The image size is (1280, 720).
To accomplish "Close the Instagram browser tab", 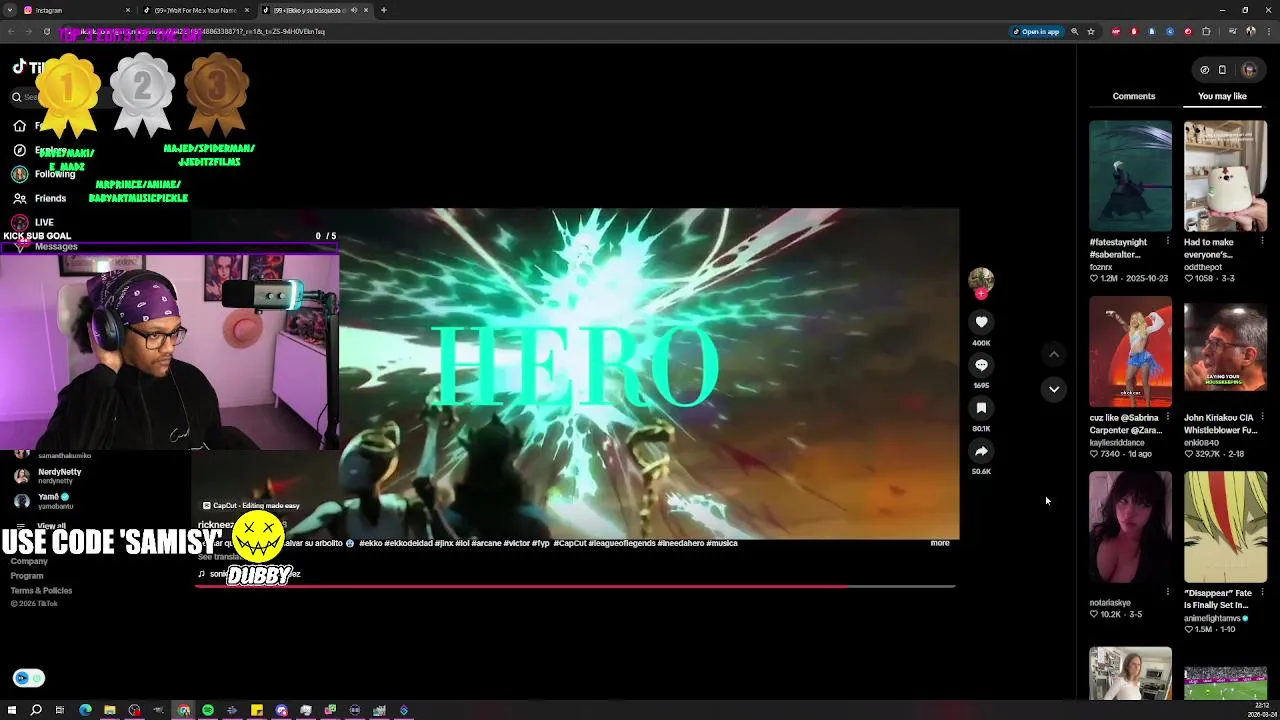I will [128, 10].
